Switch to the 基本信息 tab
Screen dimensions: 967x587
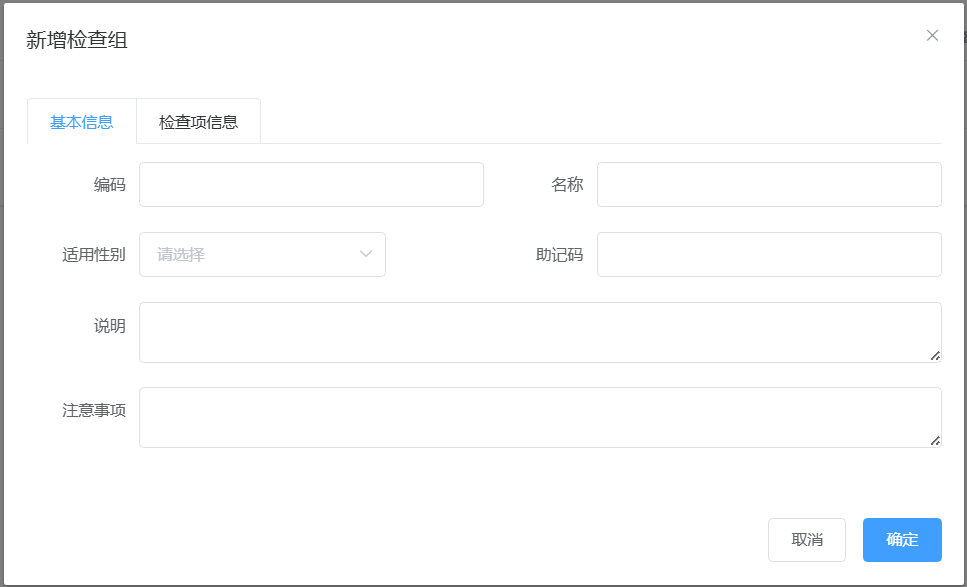81,121
